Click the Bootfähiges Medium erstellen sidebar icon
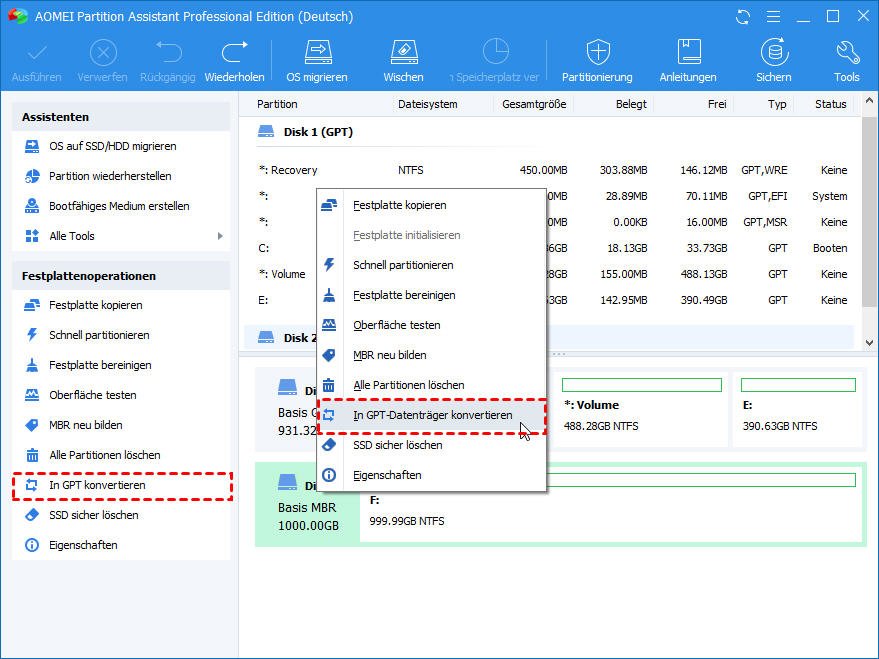 (32, 206)
